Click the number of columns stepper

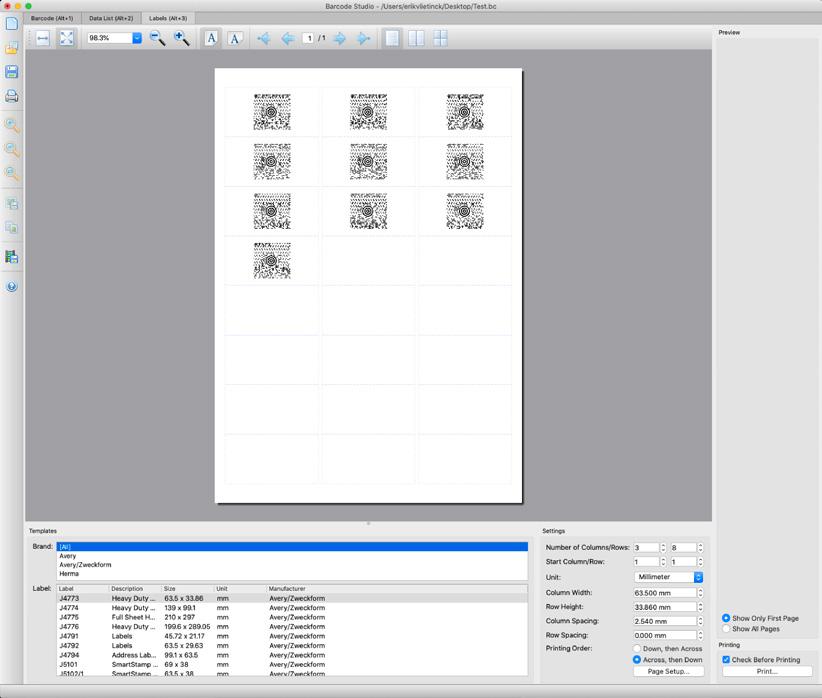click(x=663, y=547)
